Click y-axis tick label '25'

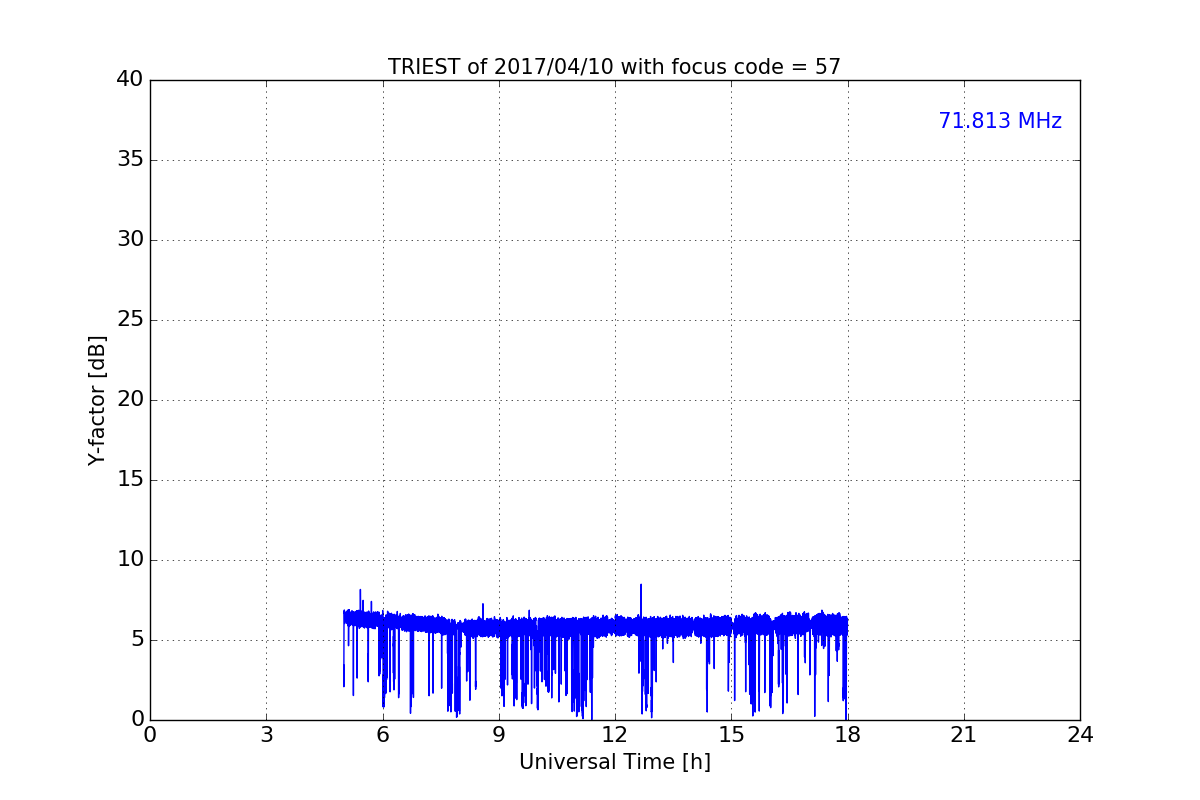pos(130,320)
